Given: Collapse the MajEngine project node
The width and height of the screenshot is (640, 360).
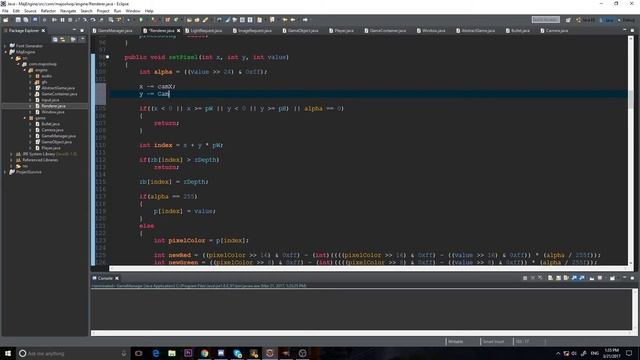Looking at the screenshot, I should 5,52.
